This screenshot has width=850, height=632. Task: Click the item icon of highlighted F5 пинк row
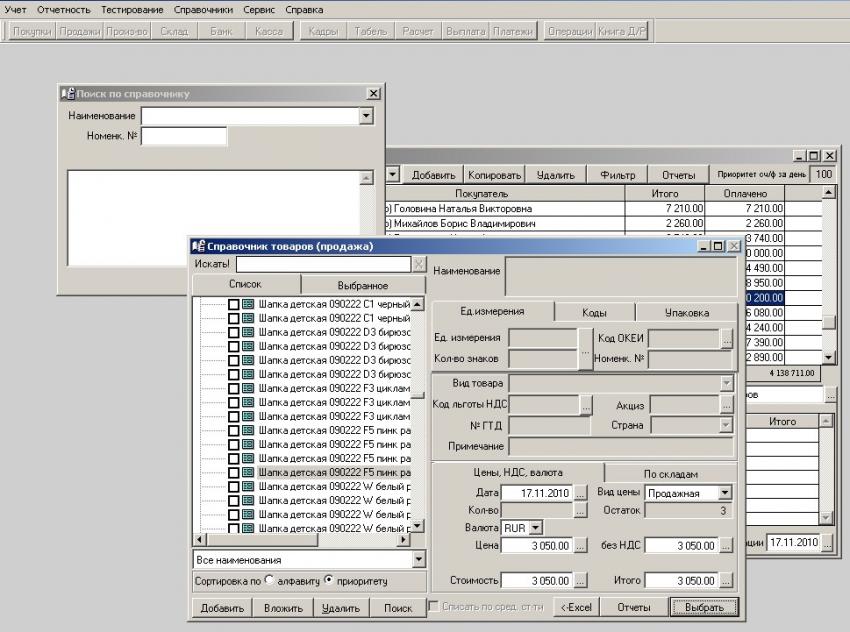[x=248, y=472]
